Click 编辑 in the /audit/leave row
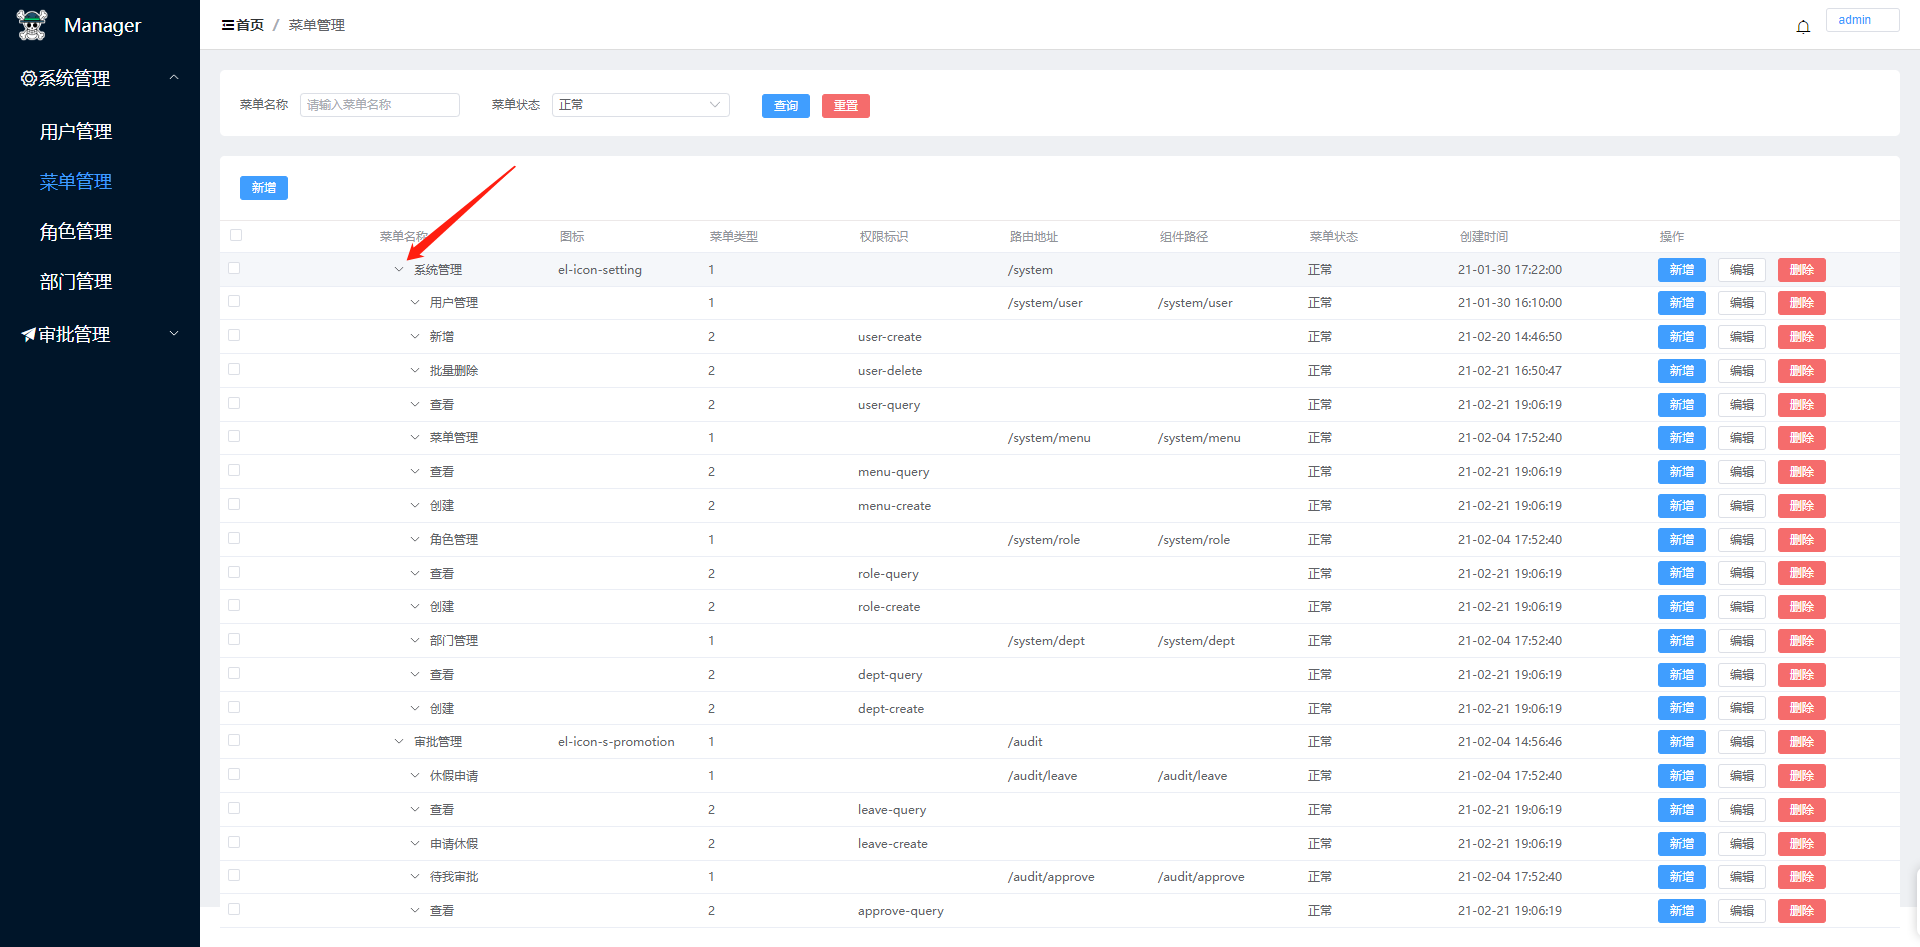 pos(1742,776)
